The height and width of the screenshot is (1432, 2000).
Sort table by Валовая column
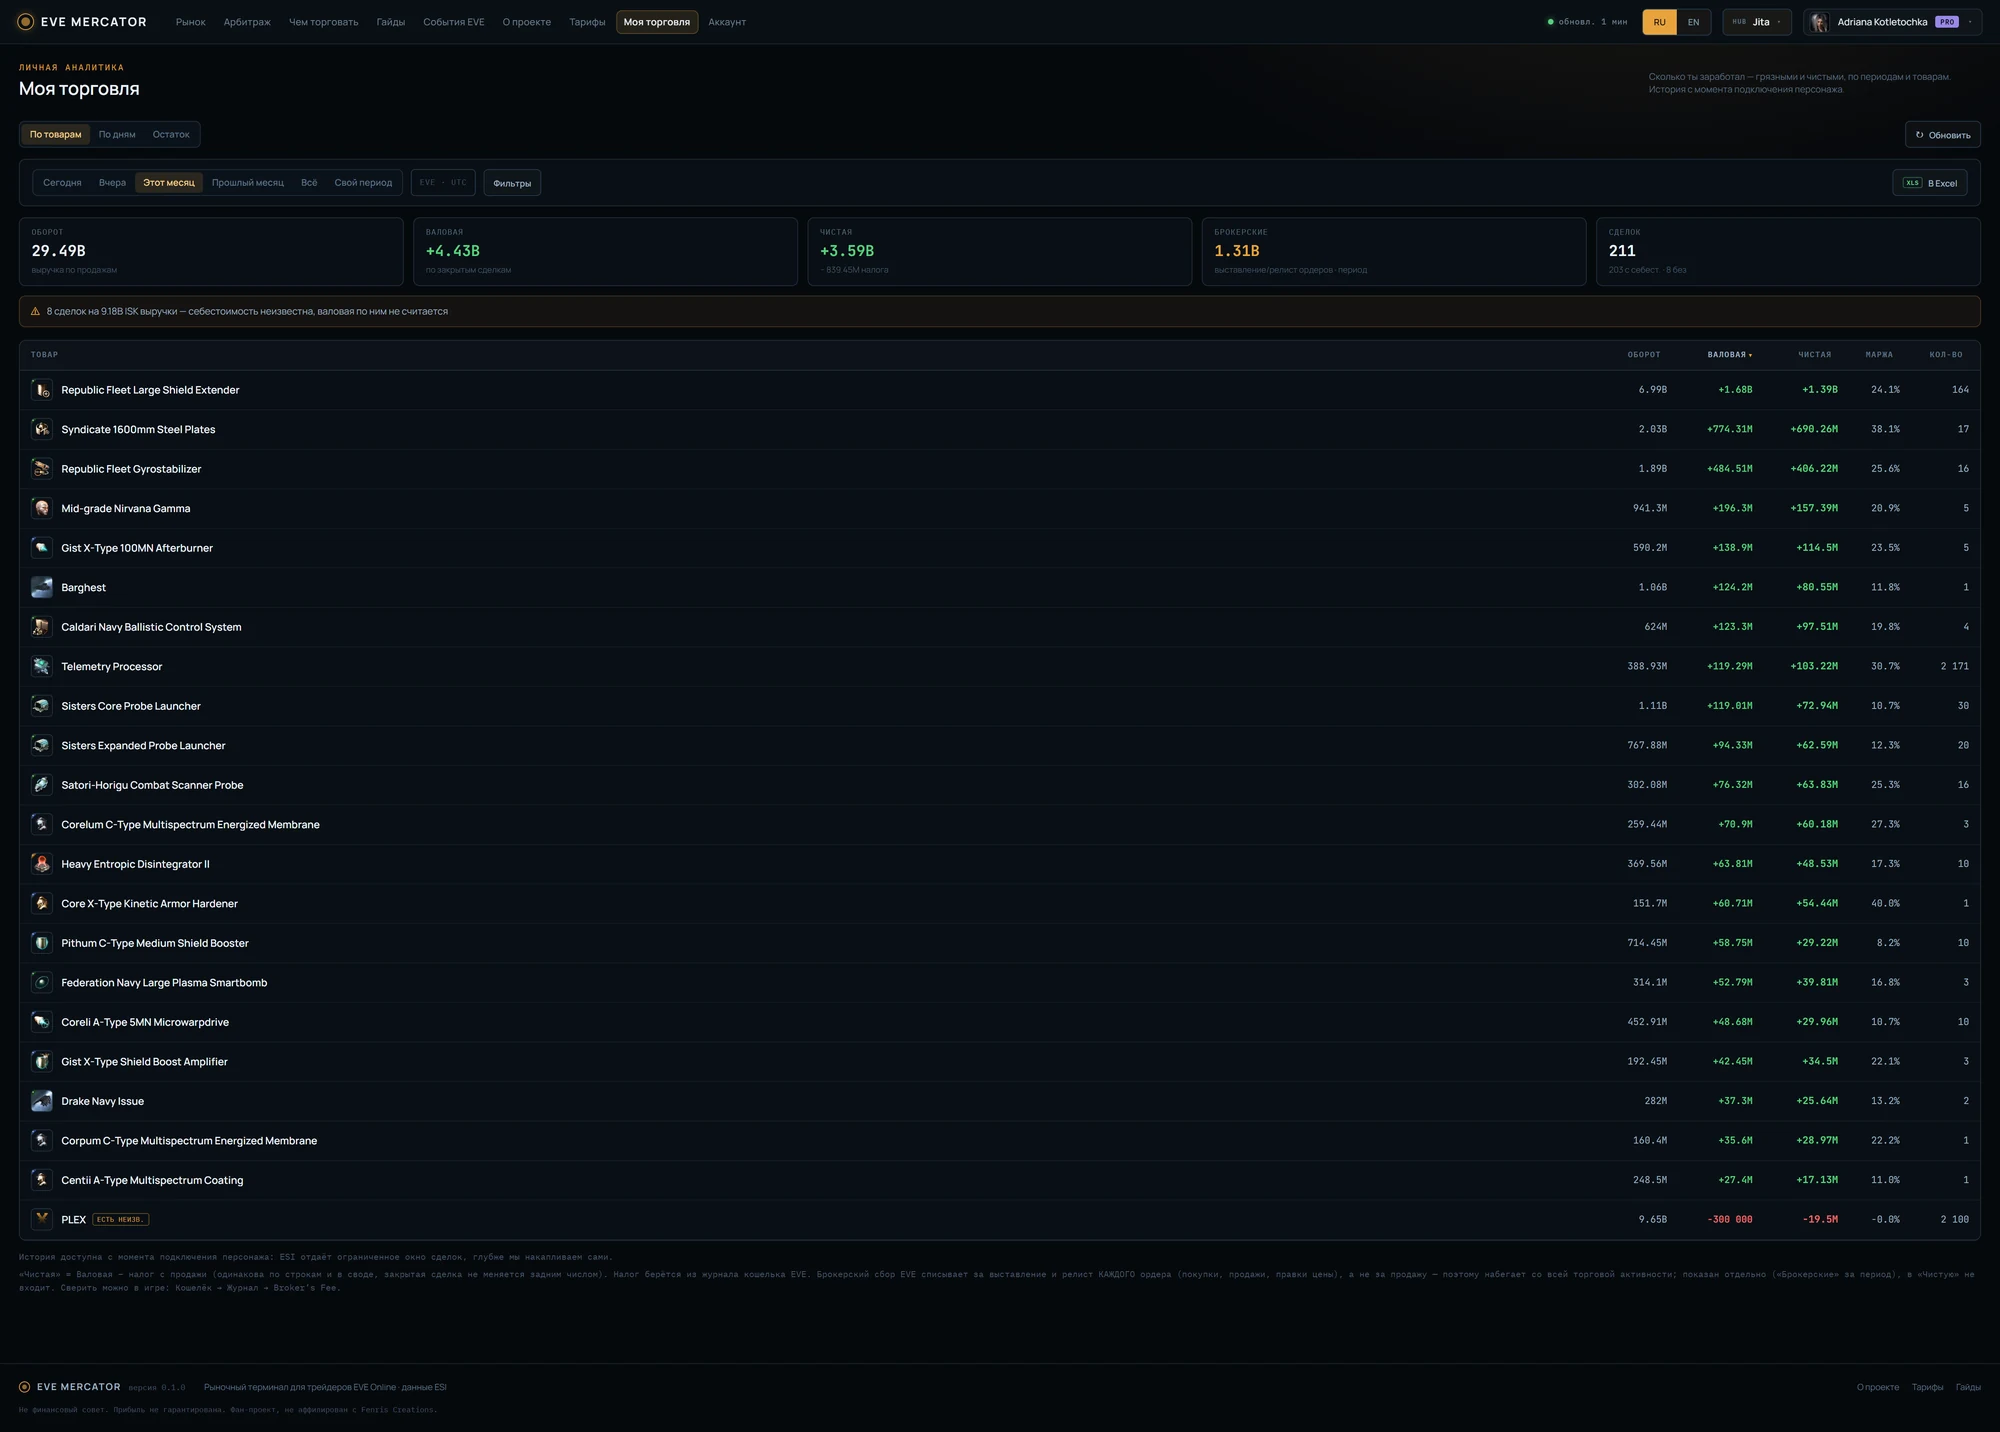tap(1729, 355)
